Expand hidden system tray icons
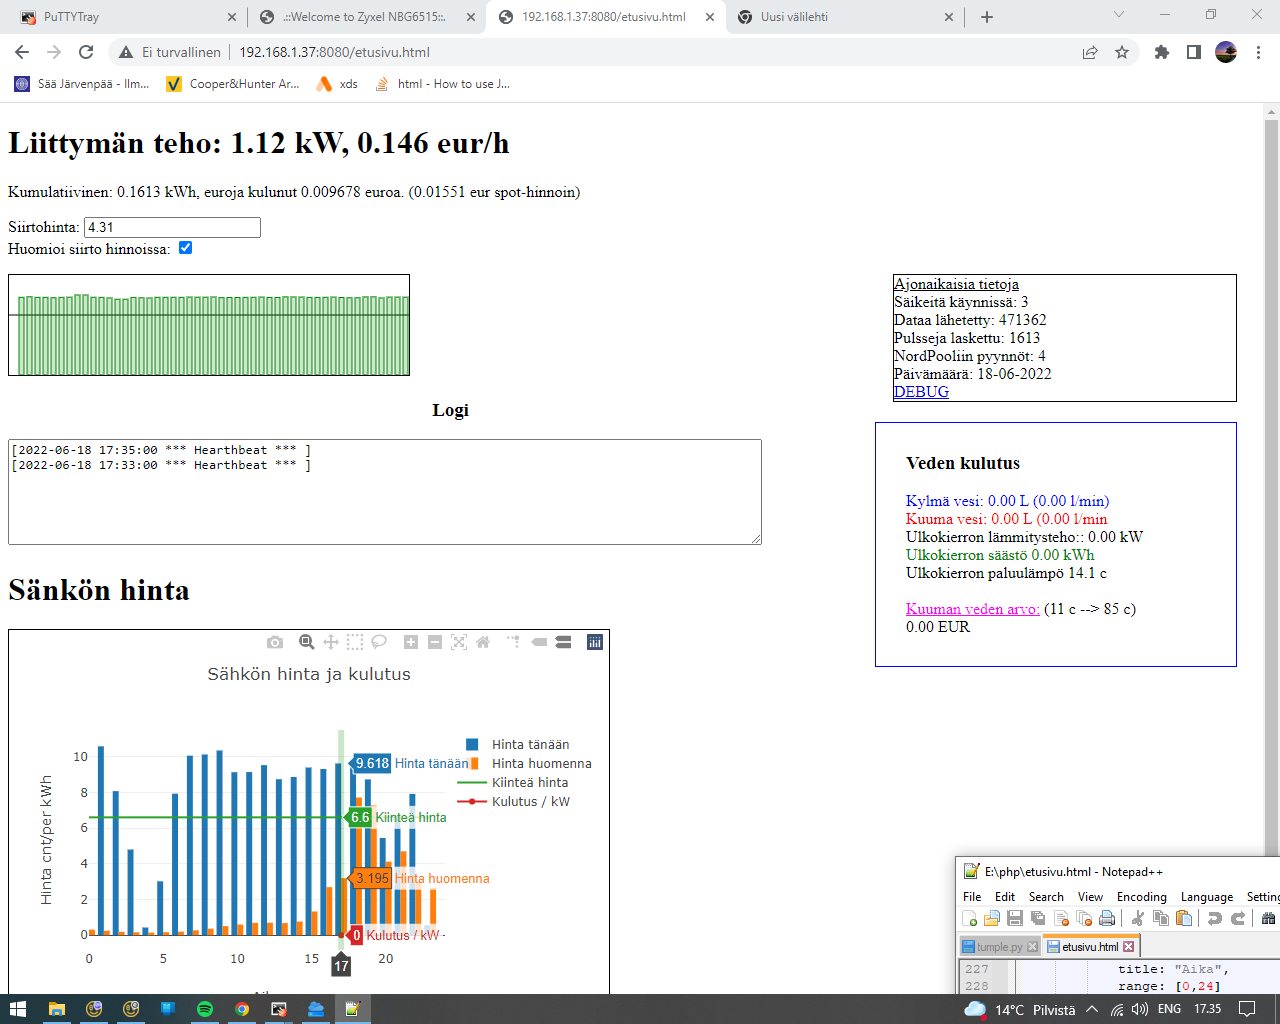The image size is (1280, 1024). [x=1092, y=1009]
